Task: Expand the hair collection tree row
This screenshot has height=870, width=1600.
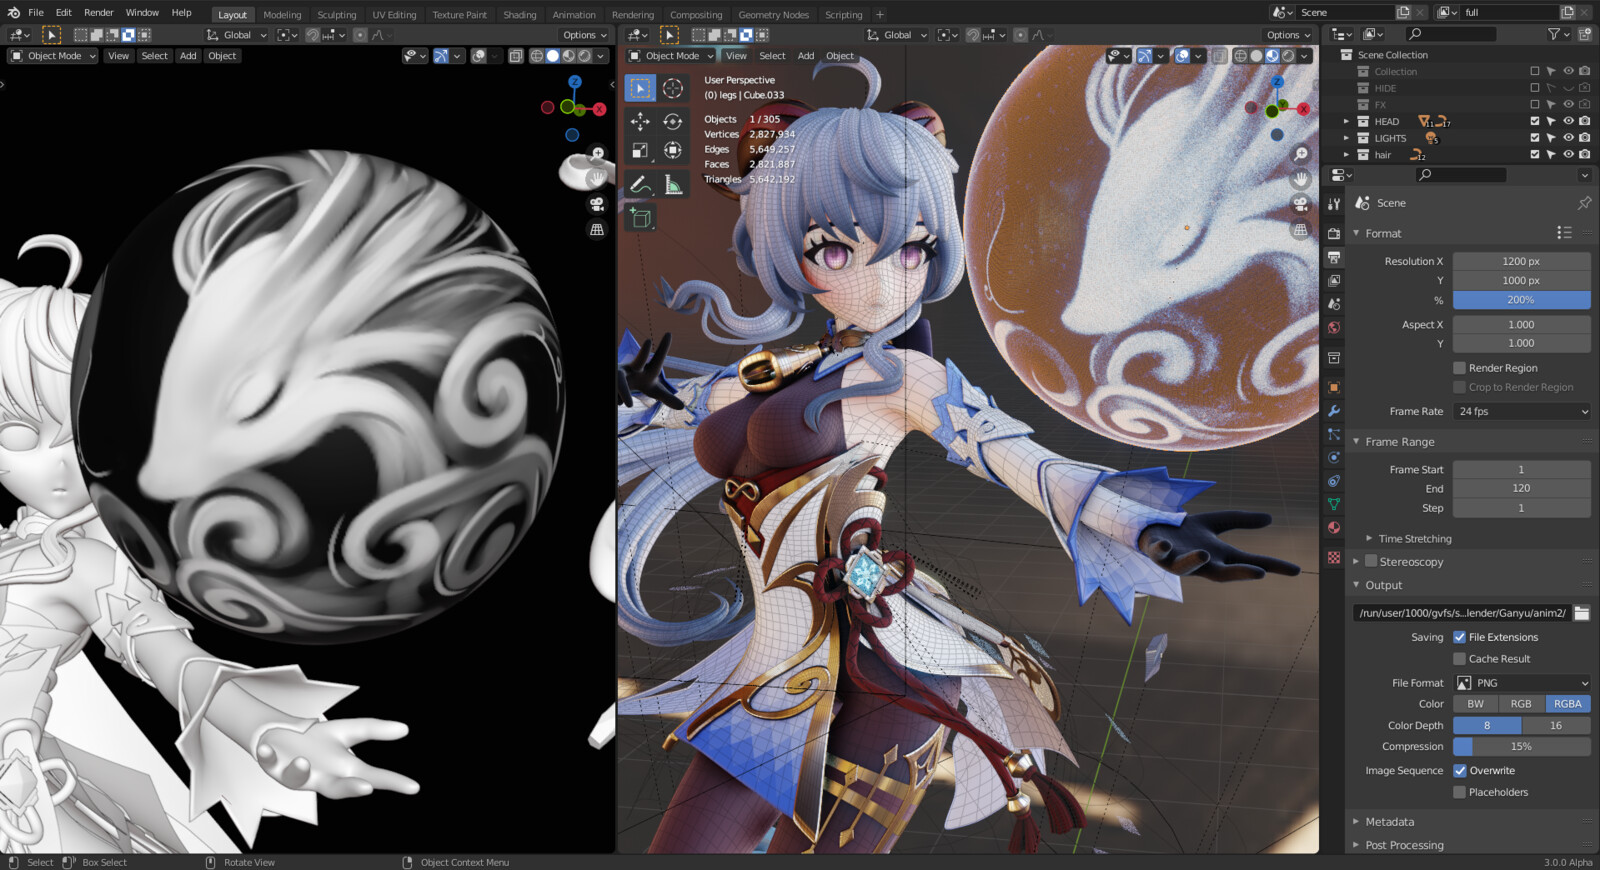Action: point(1346,155)
